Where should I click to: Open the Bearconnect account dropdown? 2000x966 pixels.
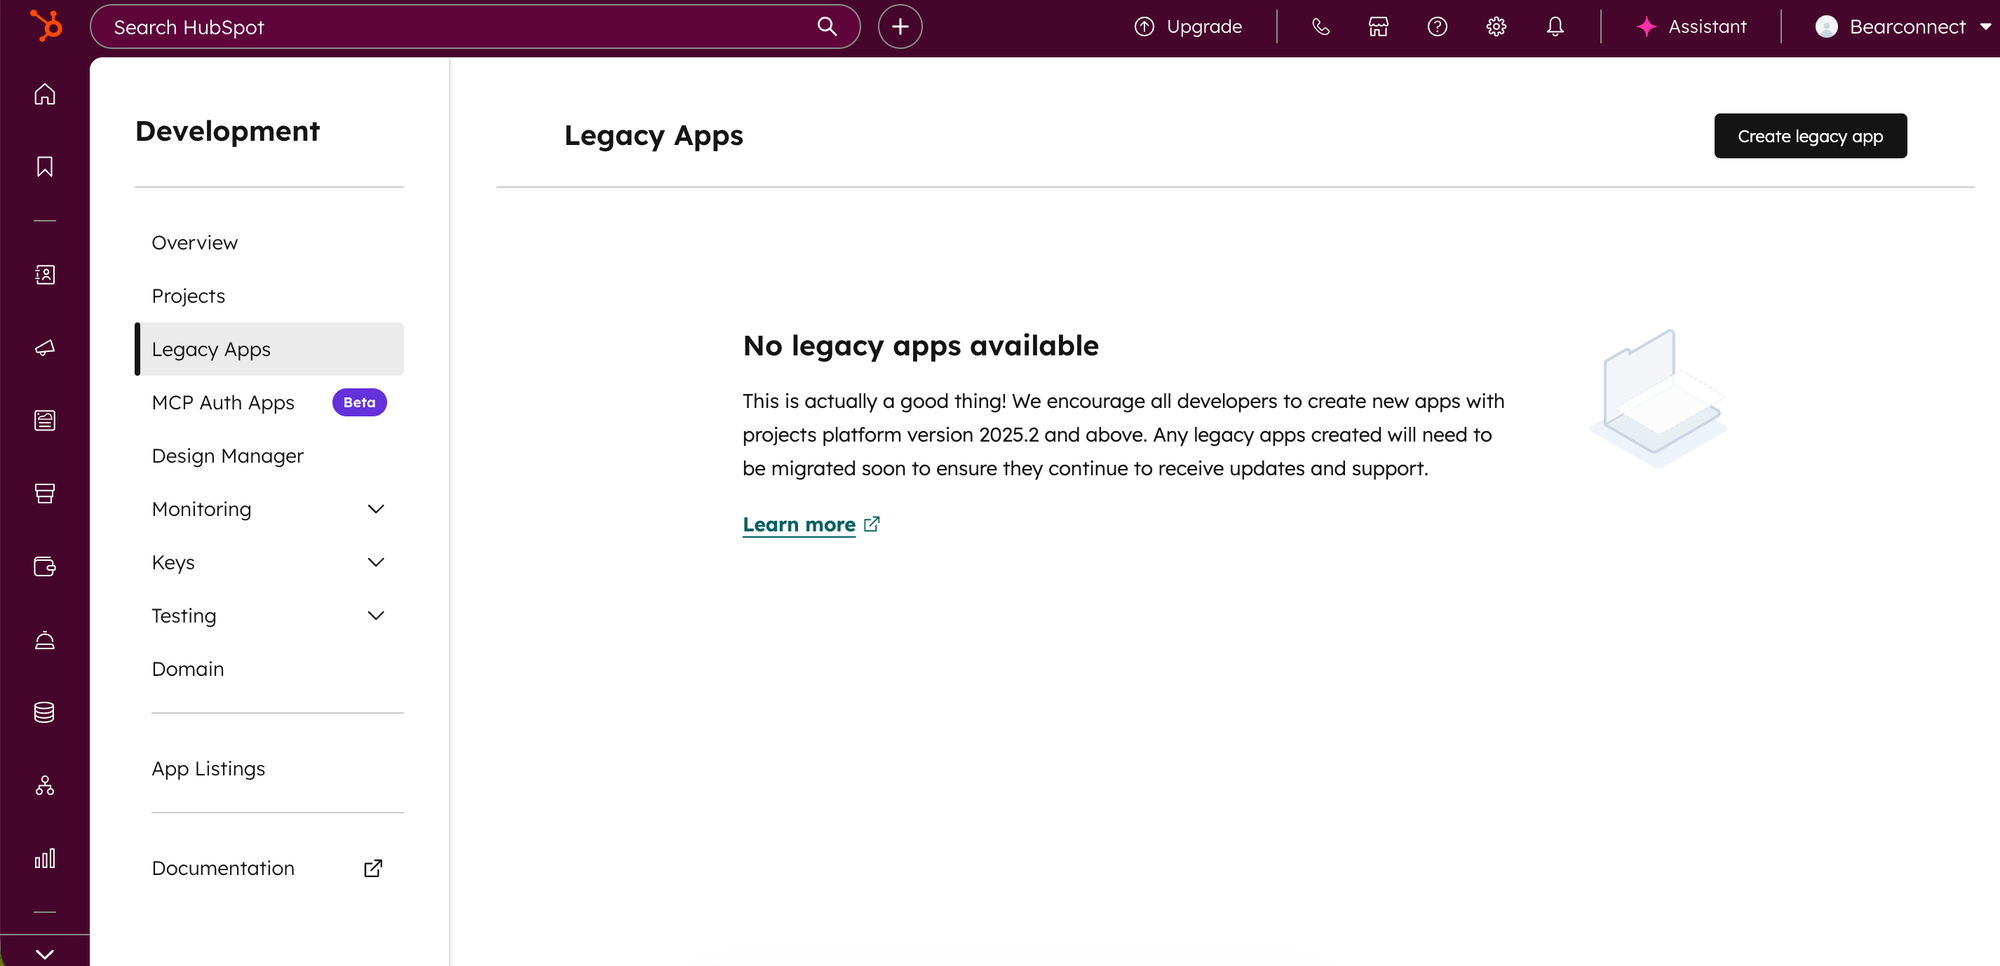tap(1903, 27)
